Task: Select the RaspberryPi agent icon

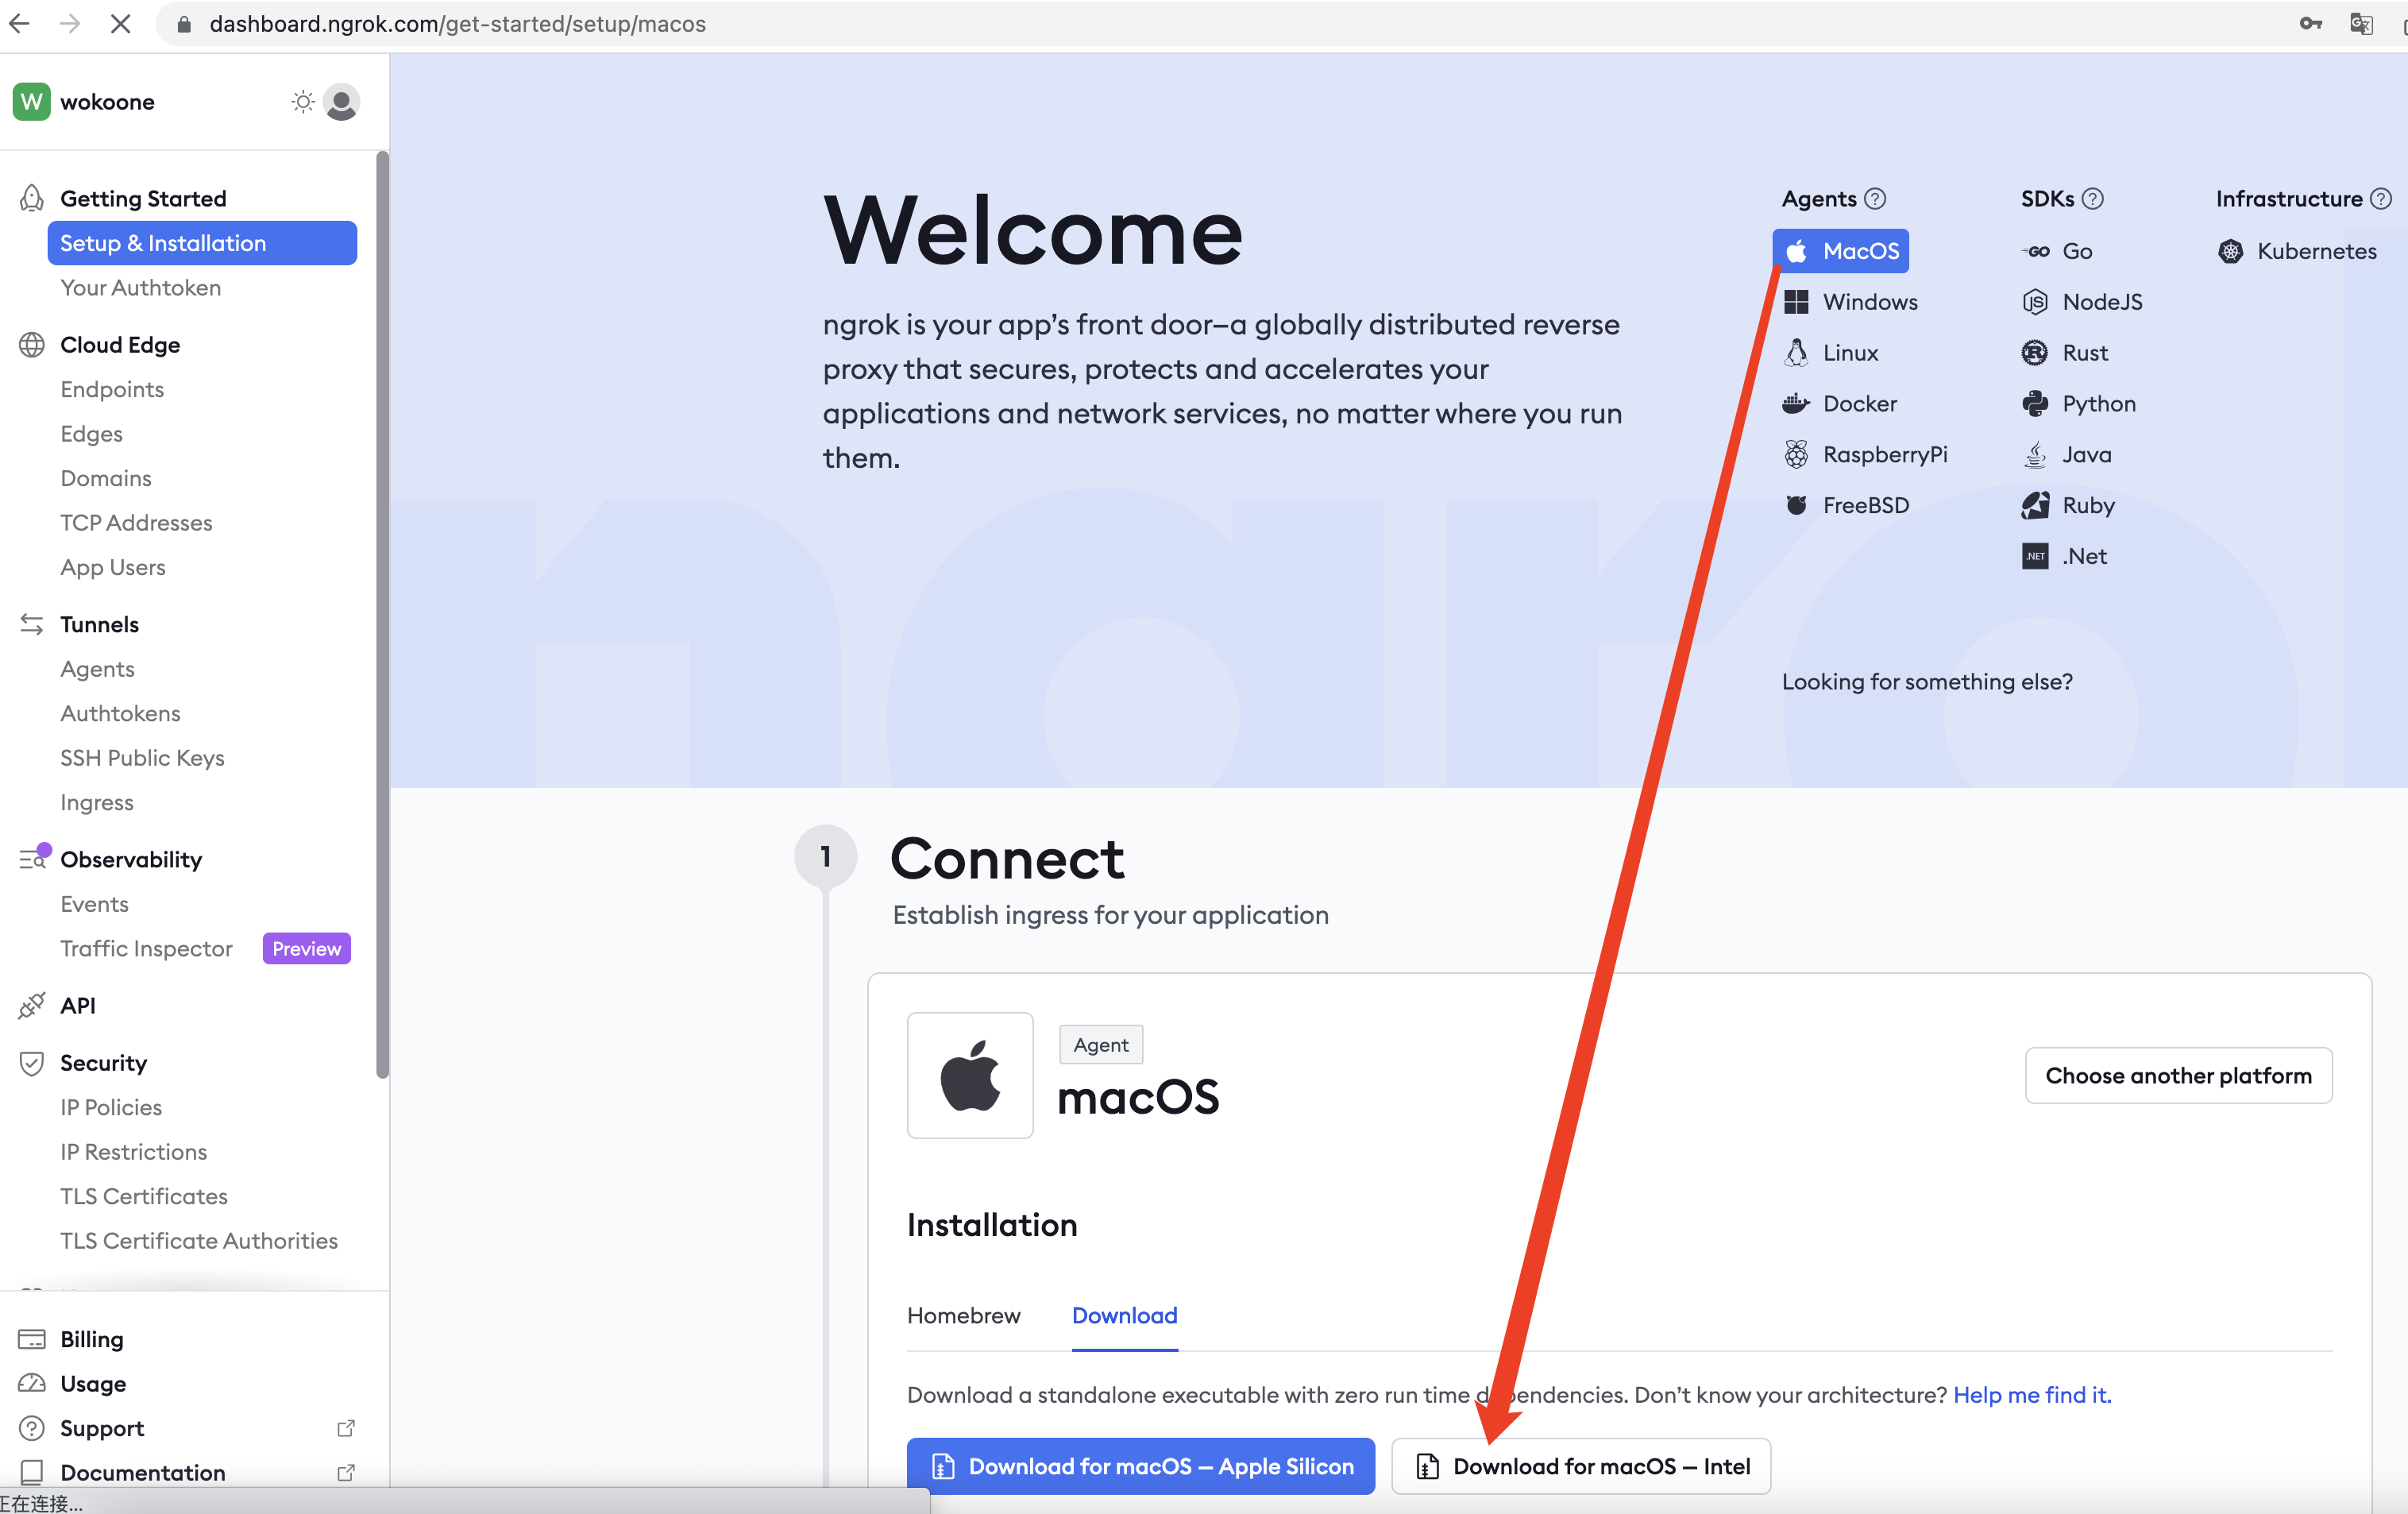Action: [1798, 454]
